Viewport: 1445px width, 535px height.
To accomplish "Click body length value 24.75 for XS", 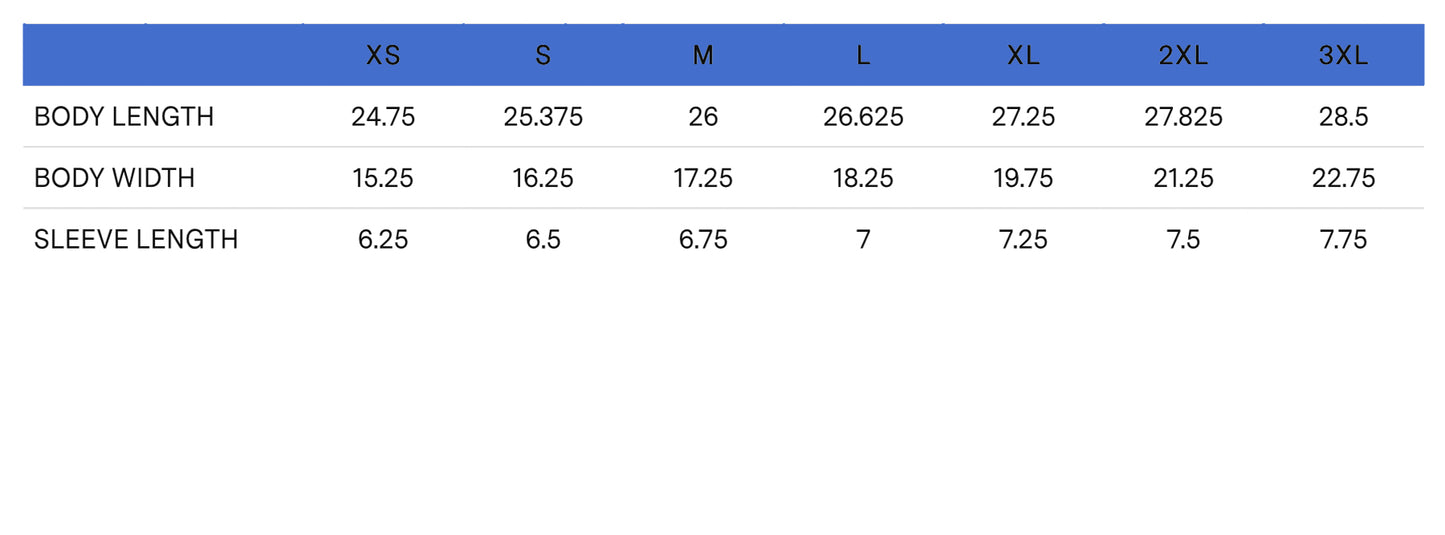I will (x=383, y=117).
